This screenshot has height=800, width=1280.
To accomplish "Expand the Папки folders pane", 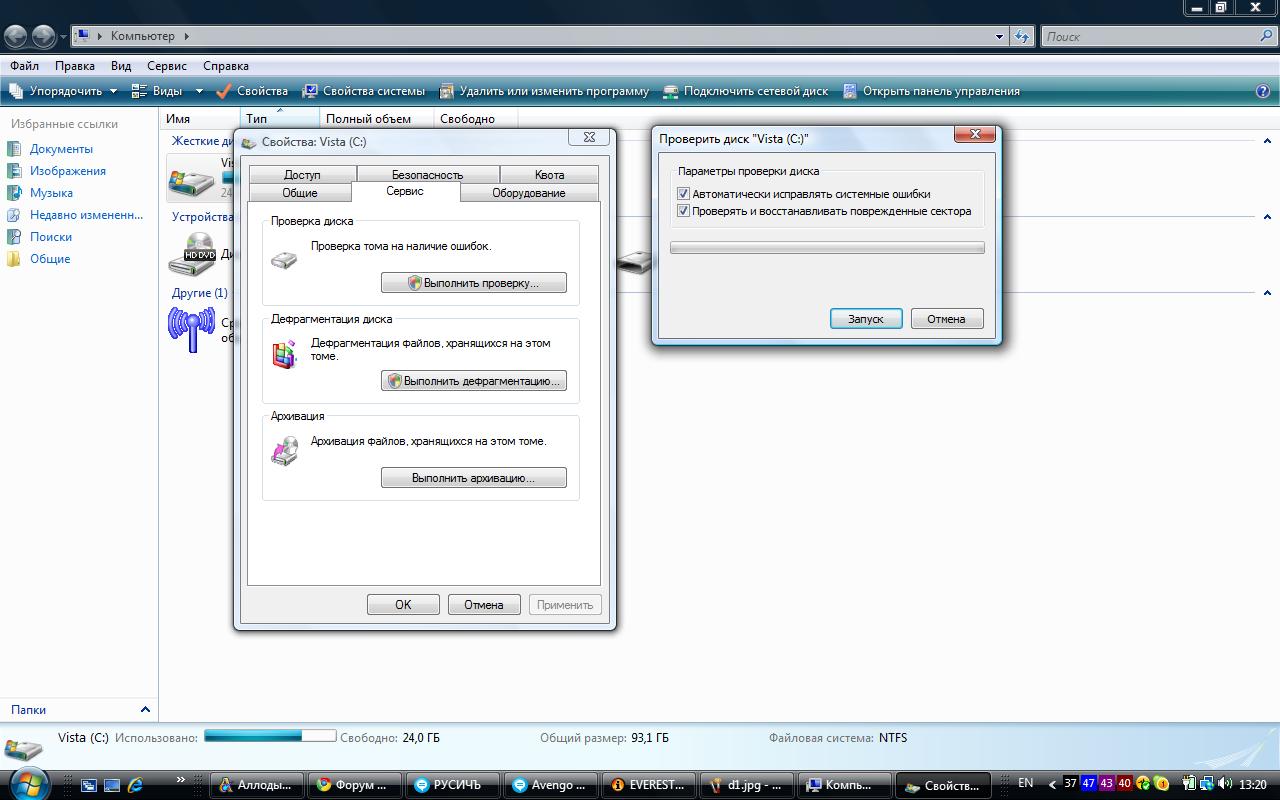I will 145,709.
